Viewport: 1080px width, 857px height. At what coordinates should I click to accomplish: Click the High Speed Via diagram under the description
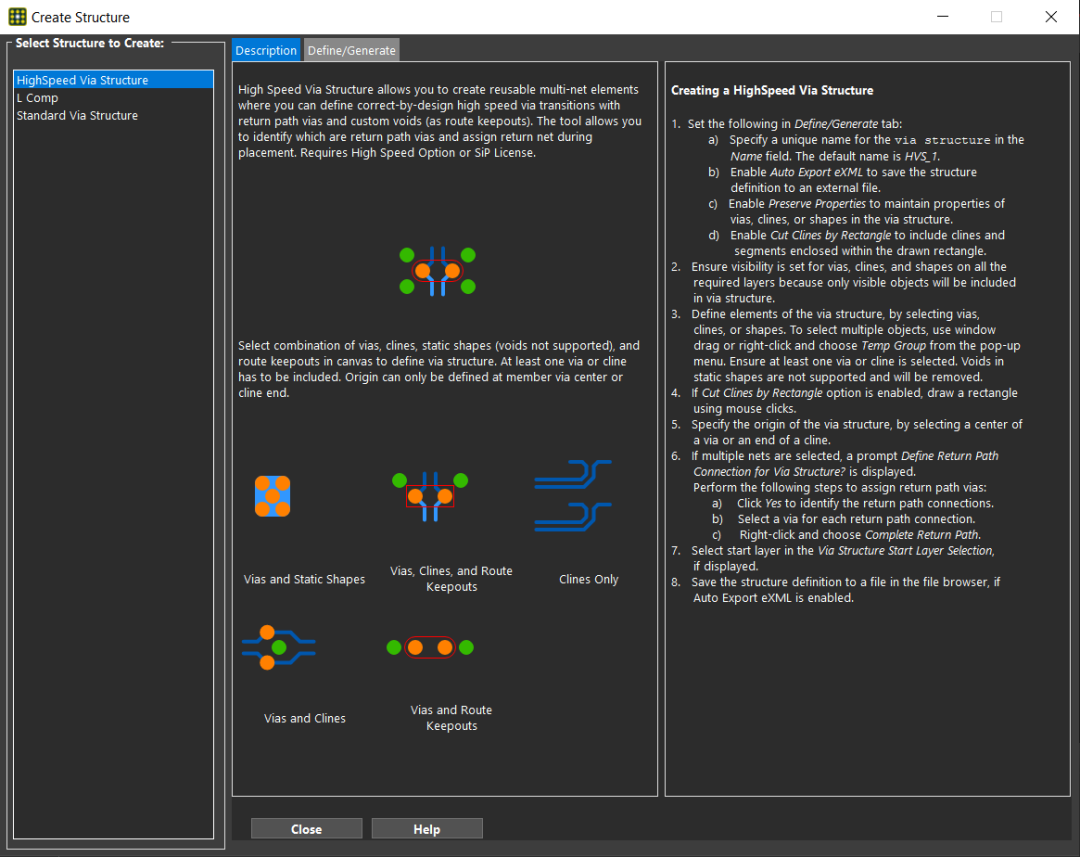pos(437,271)
